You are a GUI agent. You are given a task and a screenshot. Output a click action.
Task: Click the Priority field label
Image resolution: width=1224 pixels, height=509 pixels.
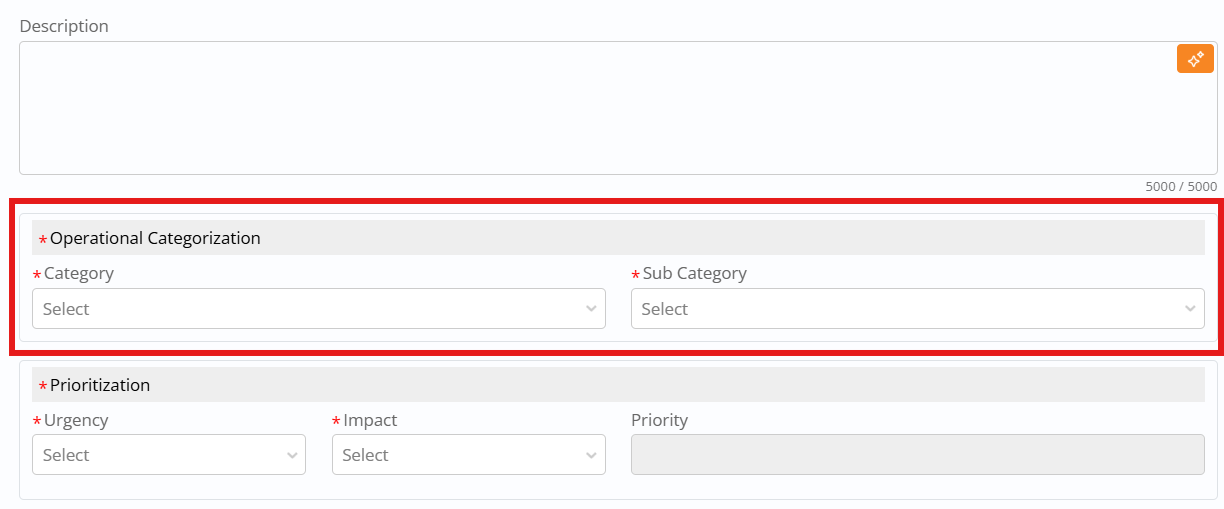pos(659,420)
